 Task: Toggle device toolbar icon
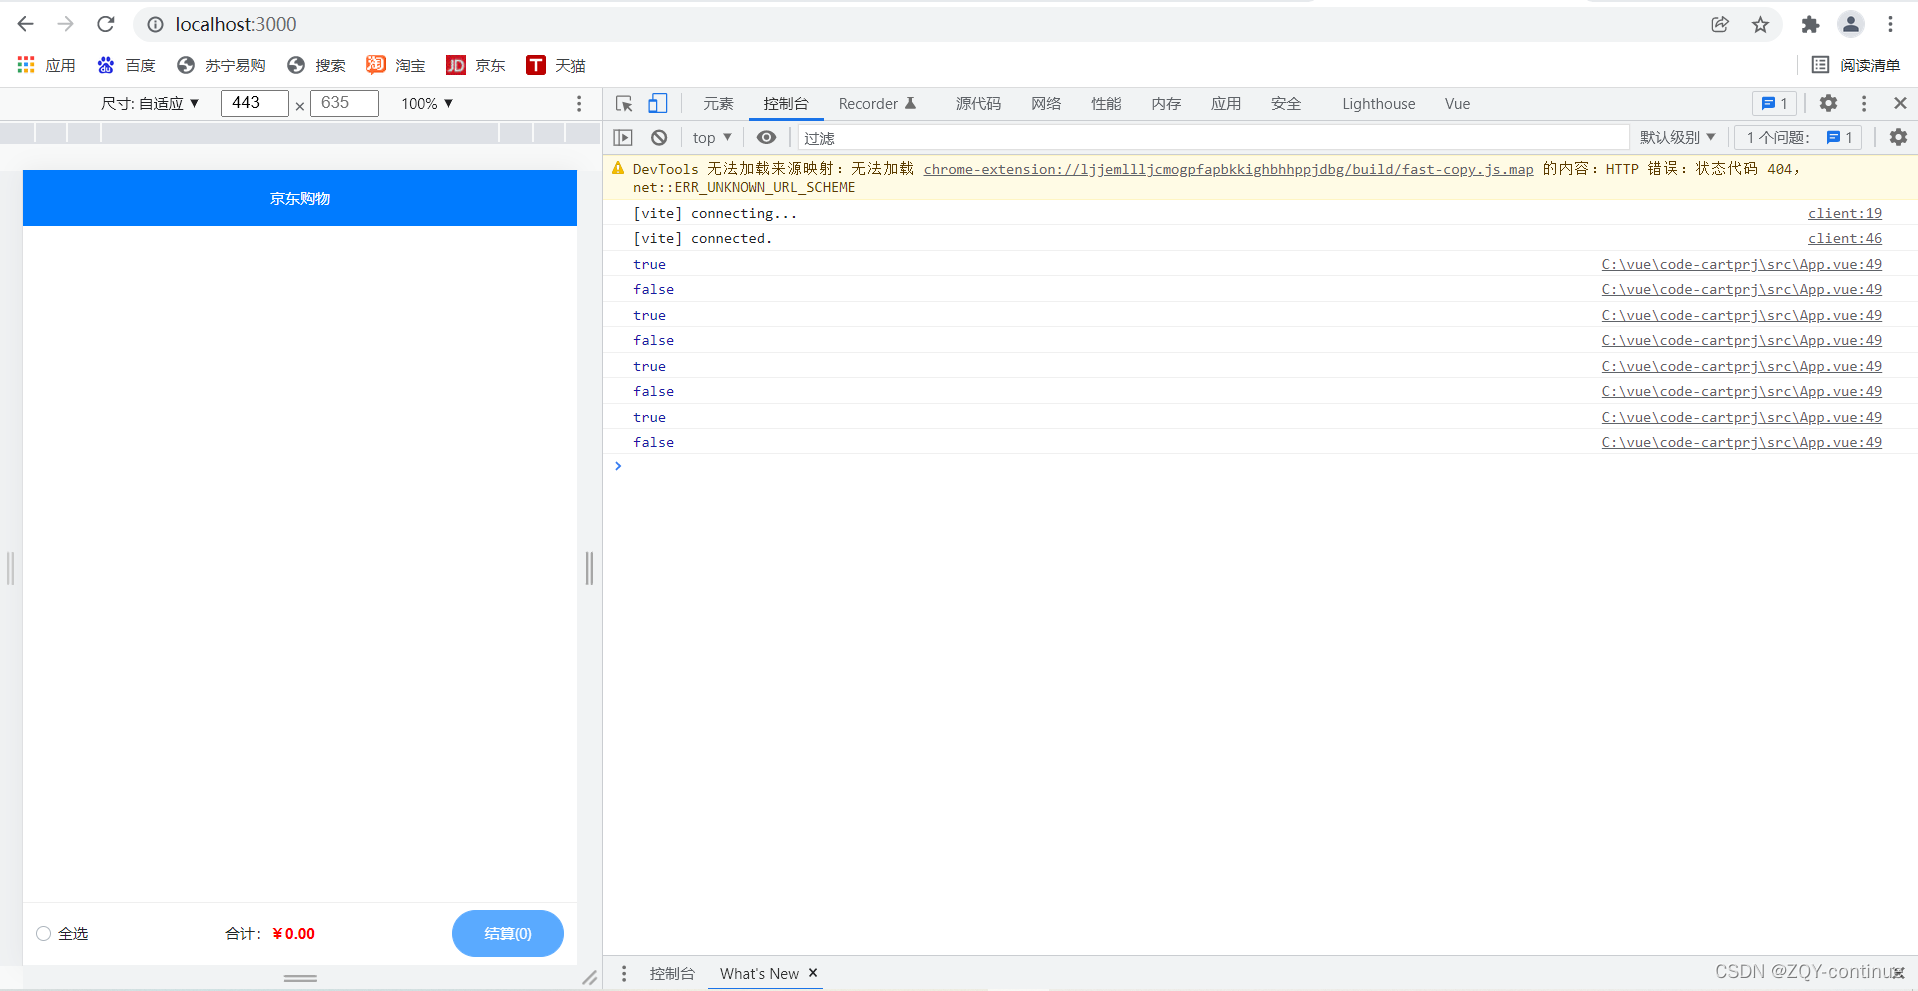click(657, 103)
